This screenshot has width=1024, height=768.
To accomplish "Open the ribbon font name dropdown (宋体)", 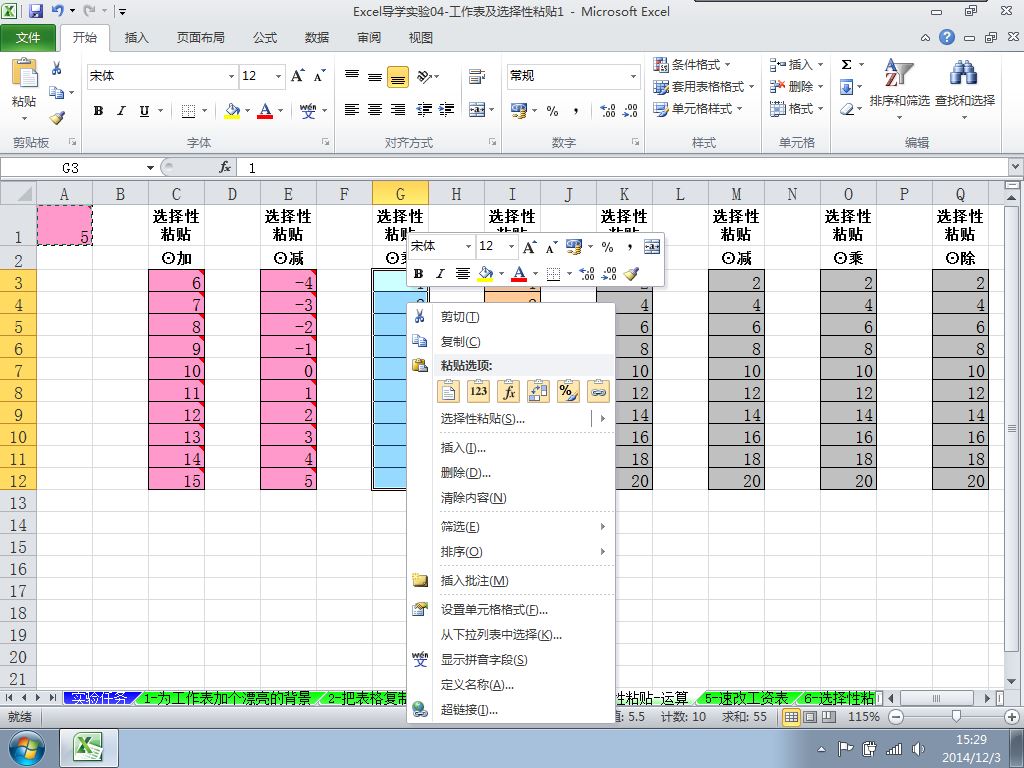I will 231,76.
